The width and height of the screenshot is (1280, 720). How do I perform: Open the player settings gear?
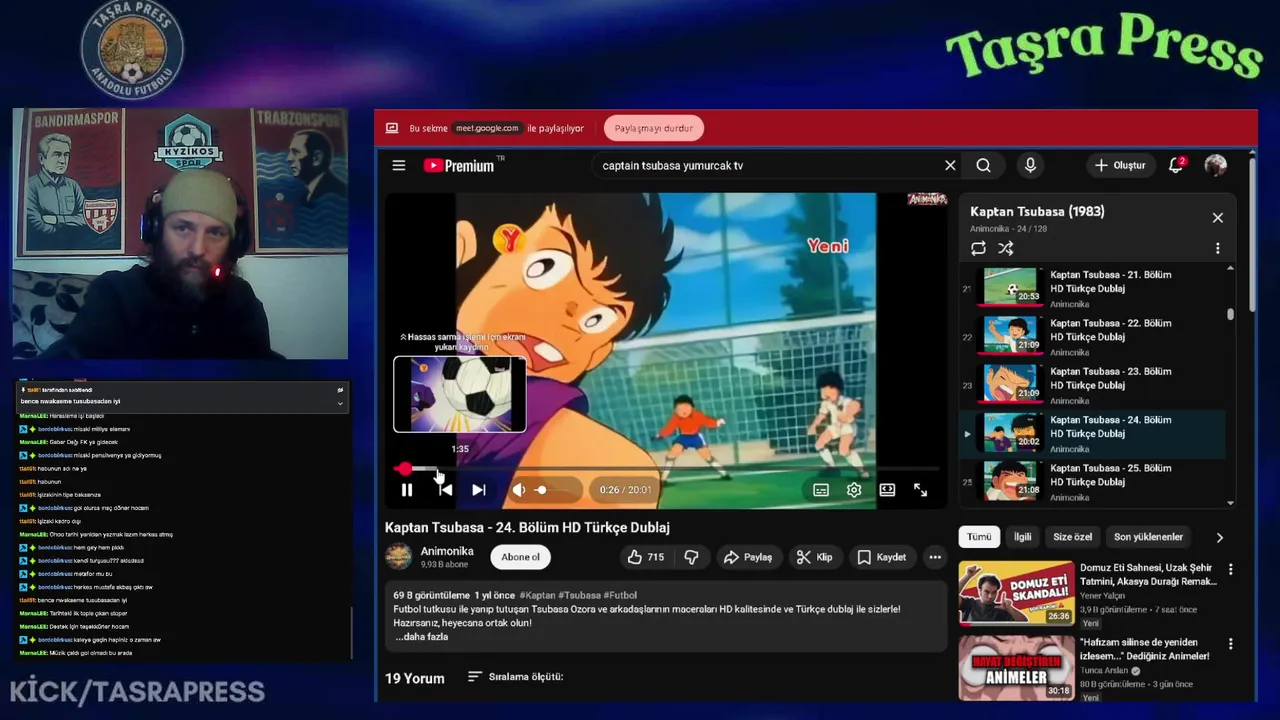click(x=854, y=490)
